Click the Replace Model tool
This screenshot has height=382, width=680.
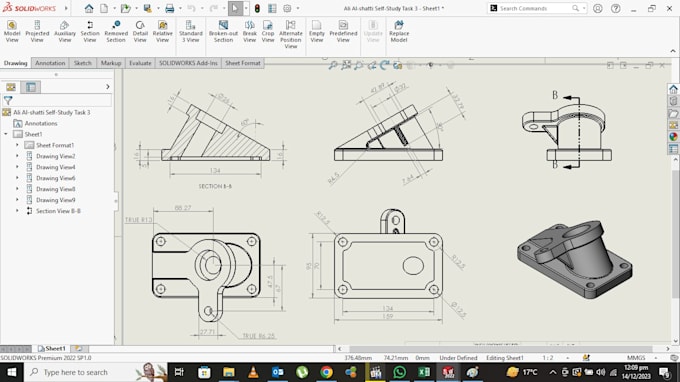[399, 32]
